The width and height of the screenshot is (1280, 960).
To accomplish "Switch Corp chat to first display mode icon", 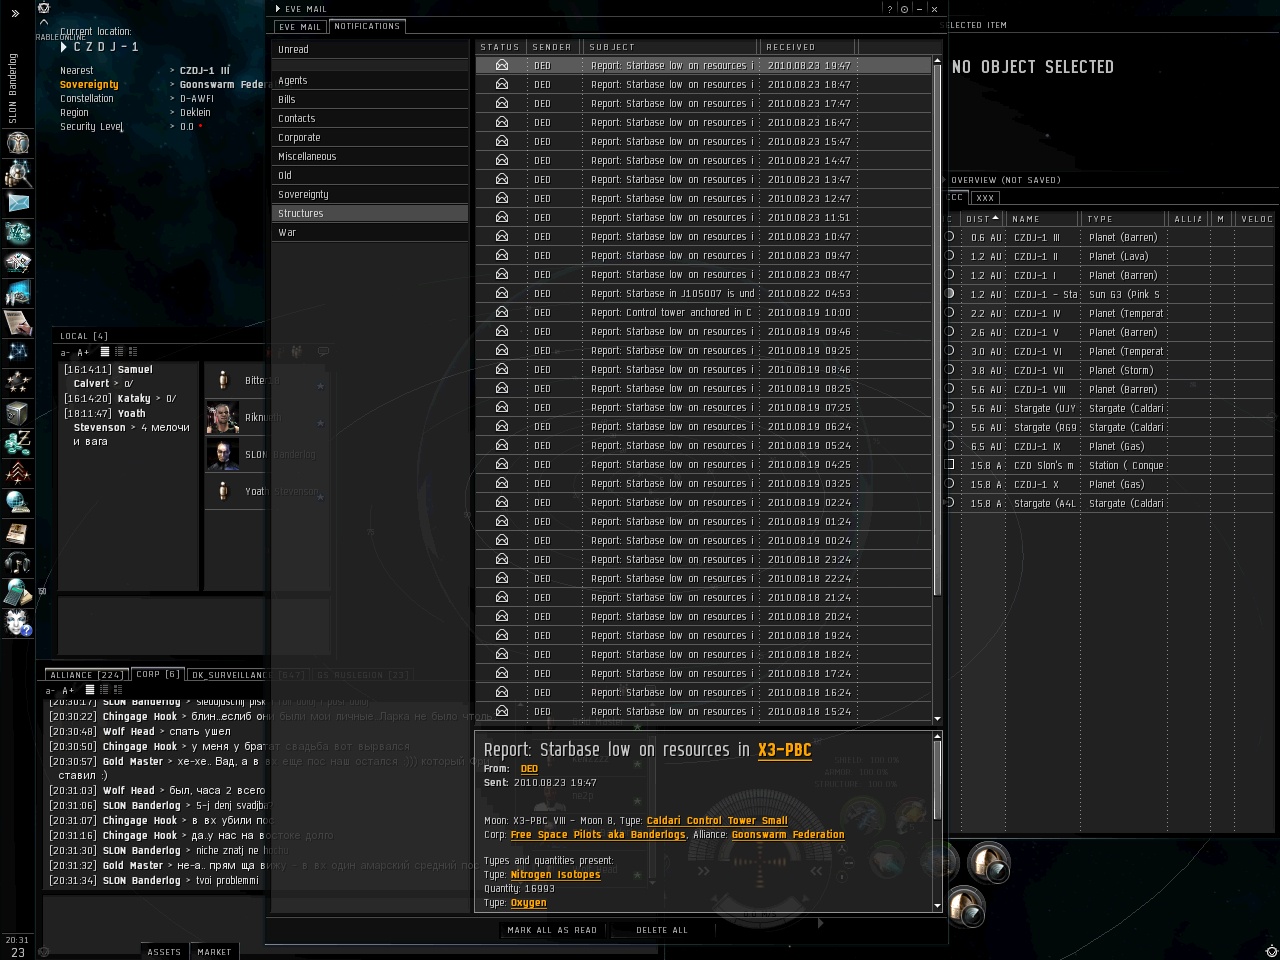I will 89,690.
